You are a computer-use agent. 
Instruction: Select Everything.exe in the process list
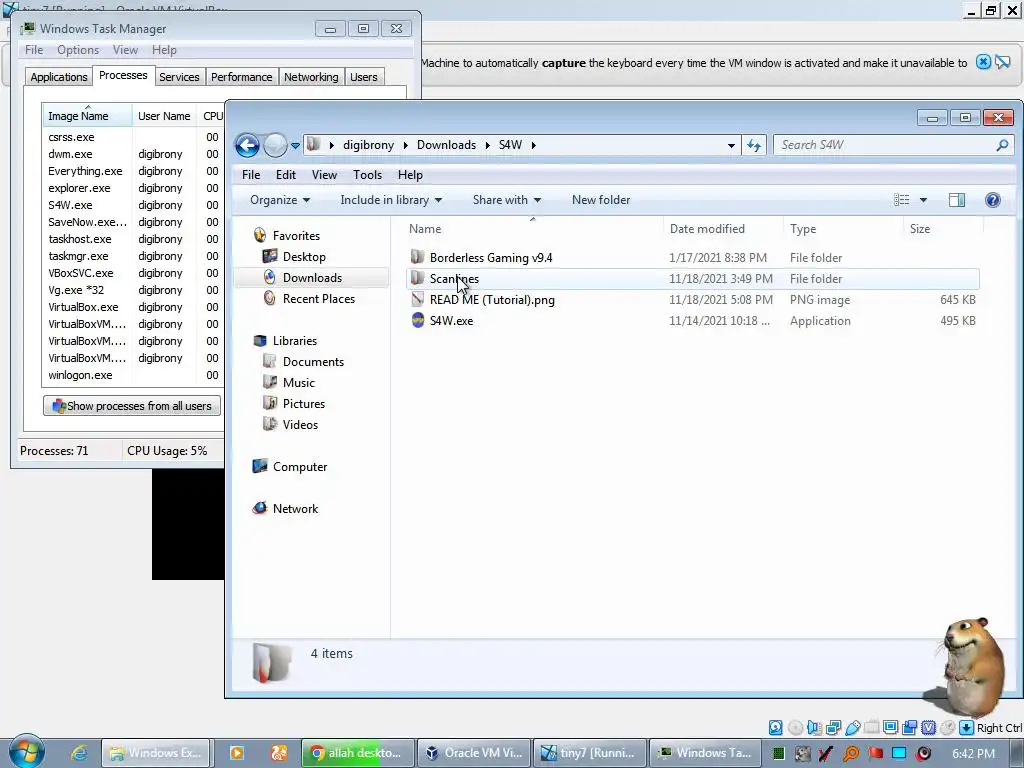point(134,171)
